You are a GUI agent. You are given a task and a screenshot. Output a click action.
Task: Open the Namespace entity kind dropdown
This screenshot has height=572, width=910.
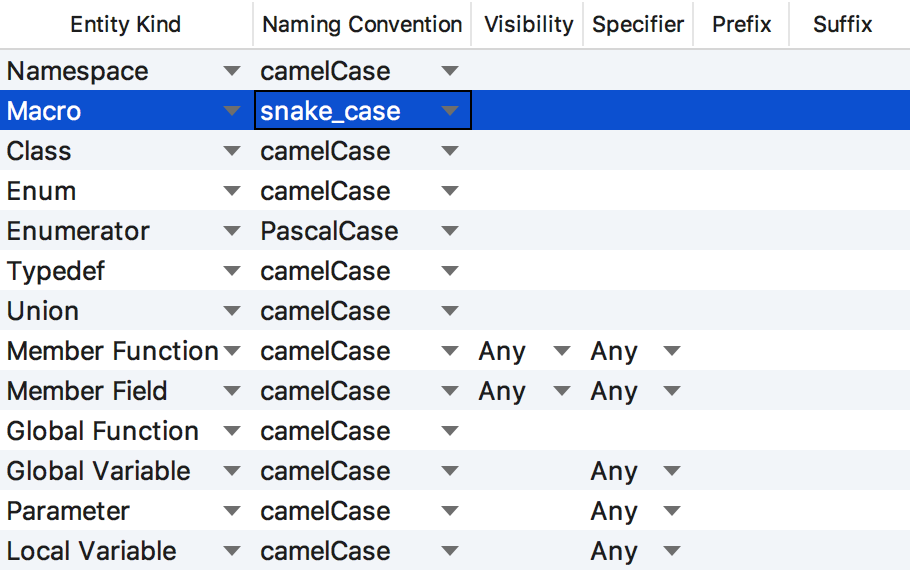point(232,71)
